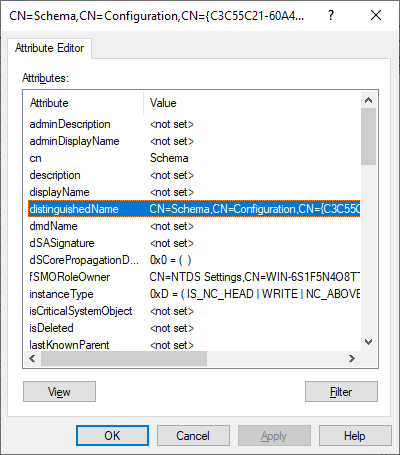400x455 pixels.
Task: Click the horizontal scrollbar thumb
Action: [x=124, y=359]
